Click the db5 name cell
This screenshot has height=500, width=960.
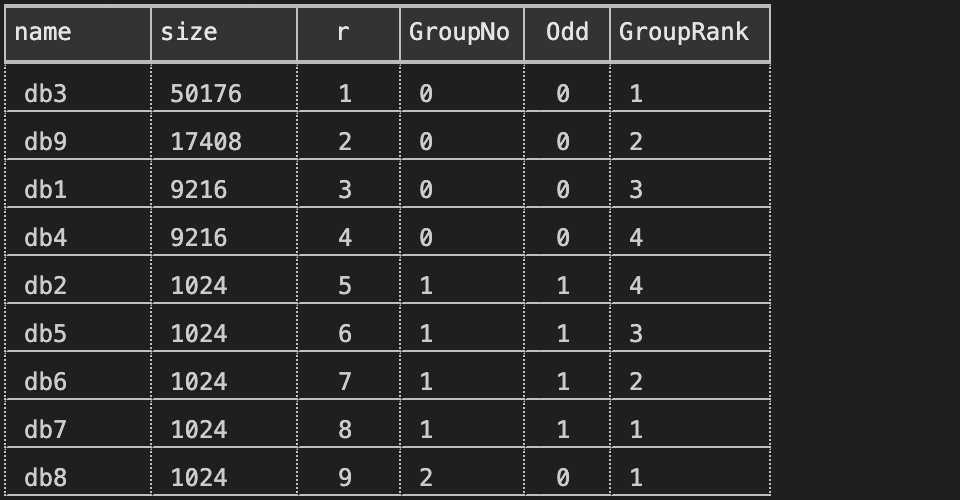click(78, 327)
